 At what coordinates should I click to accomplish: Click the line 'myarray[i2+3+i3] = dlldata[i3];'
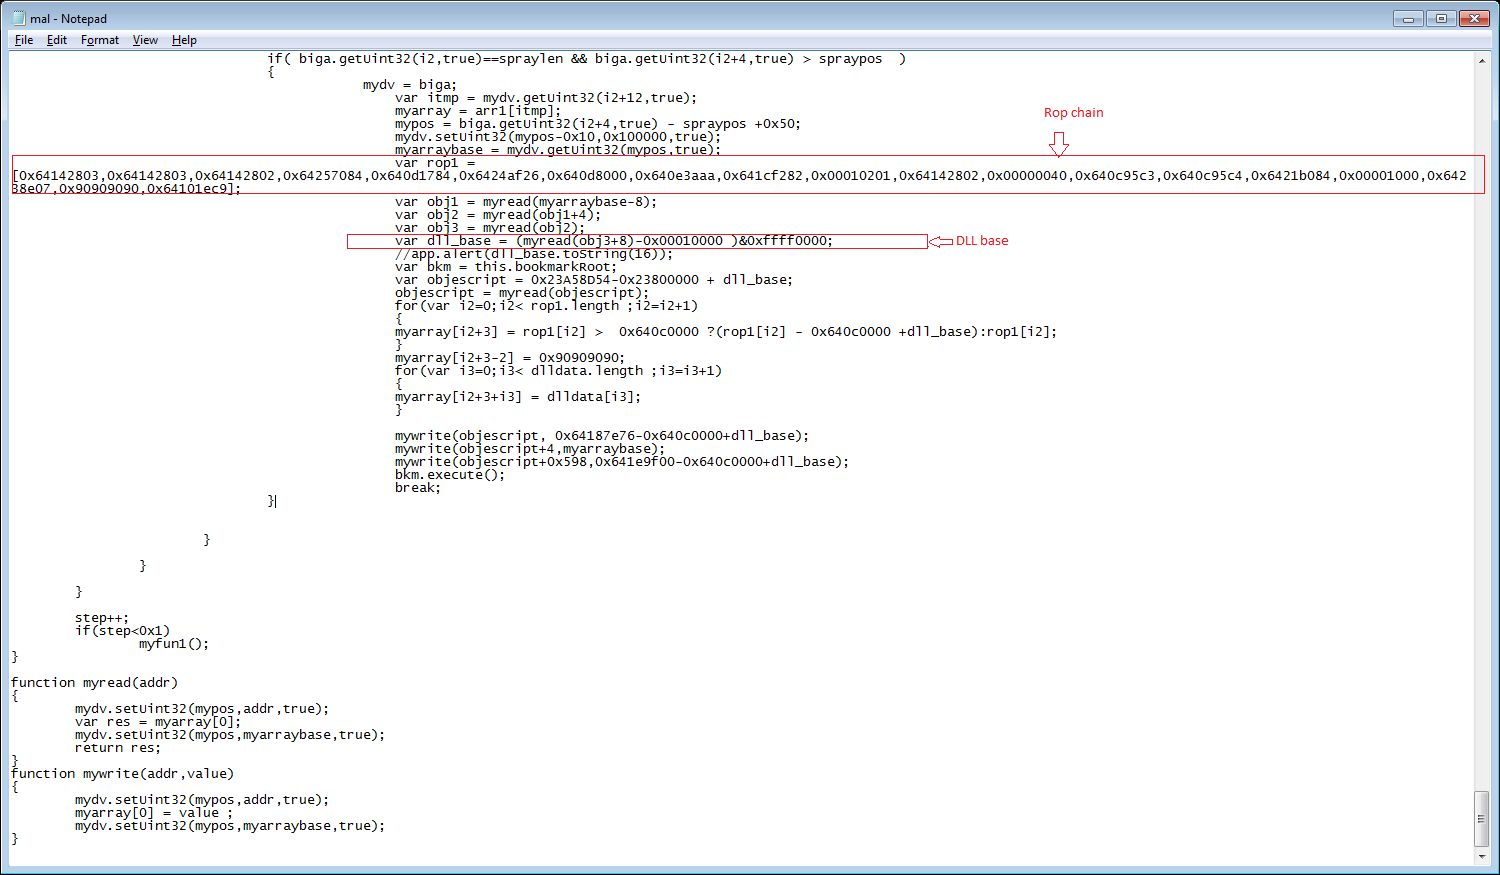[x=518, y=397]
